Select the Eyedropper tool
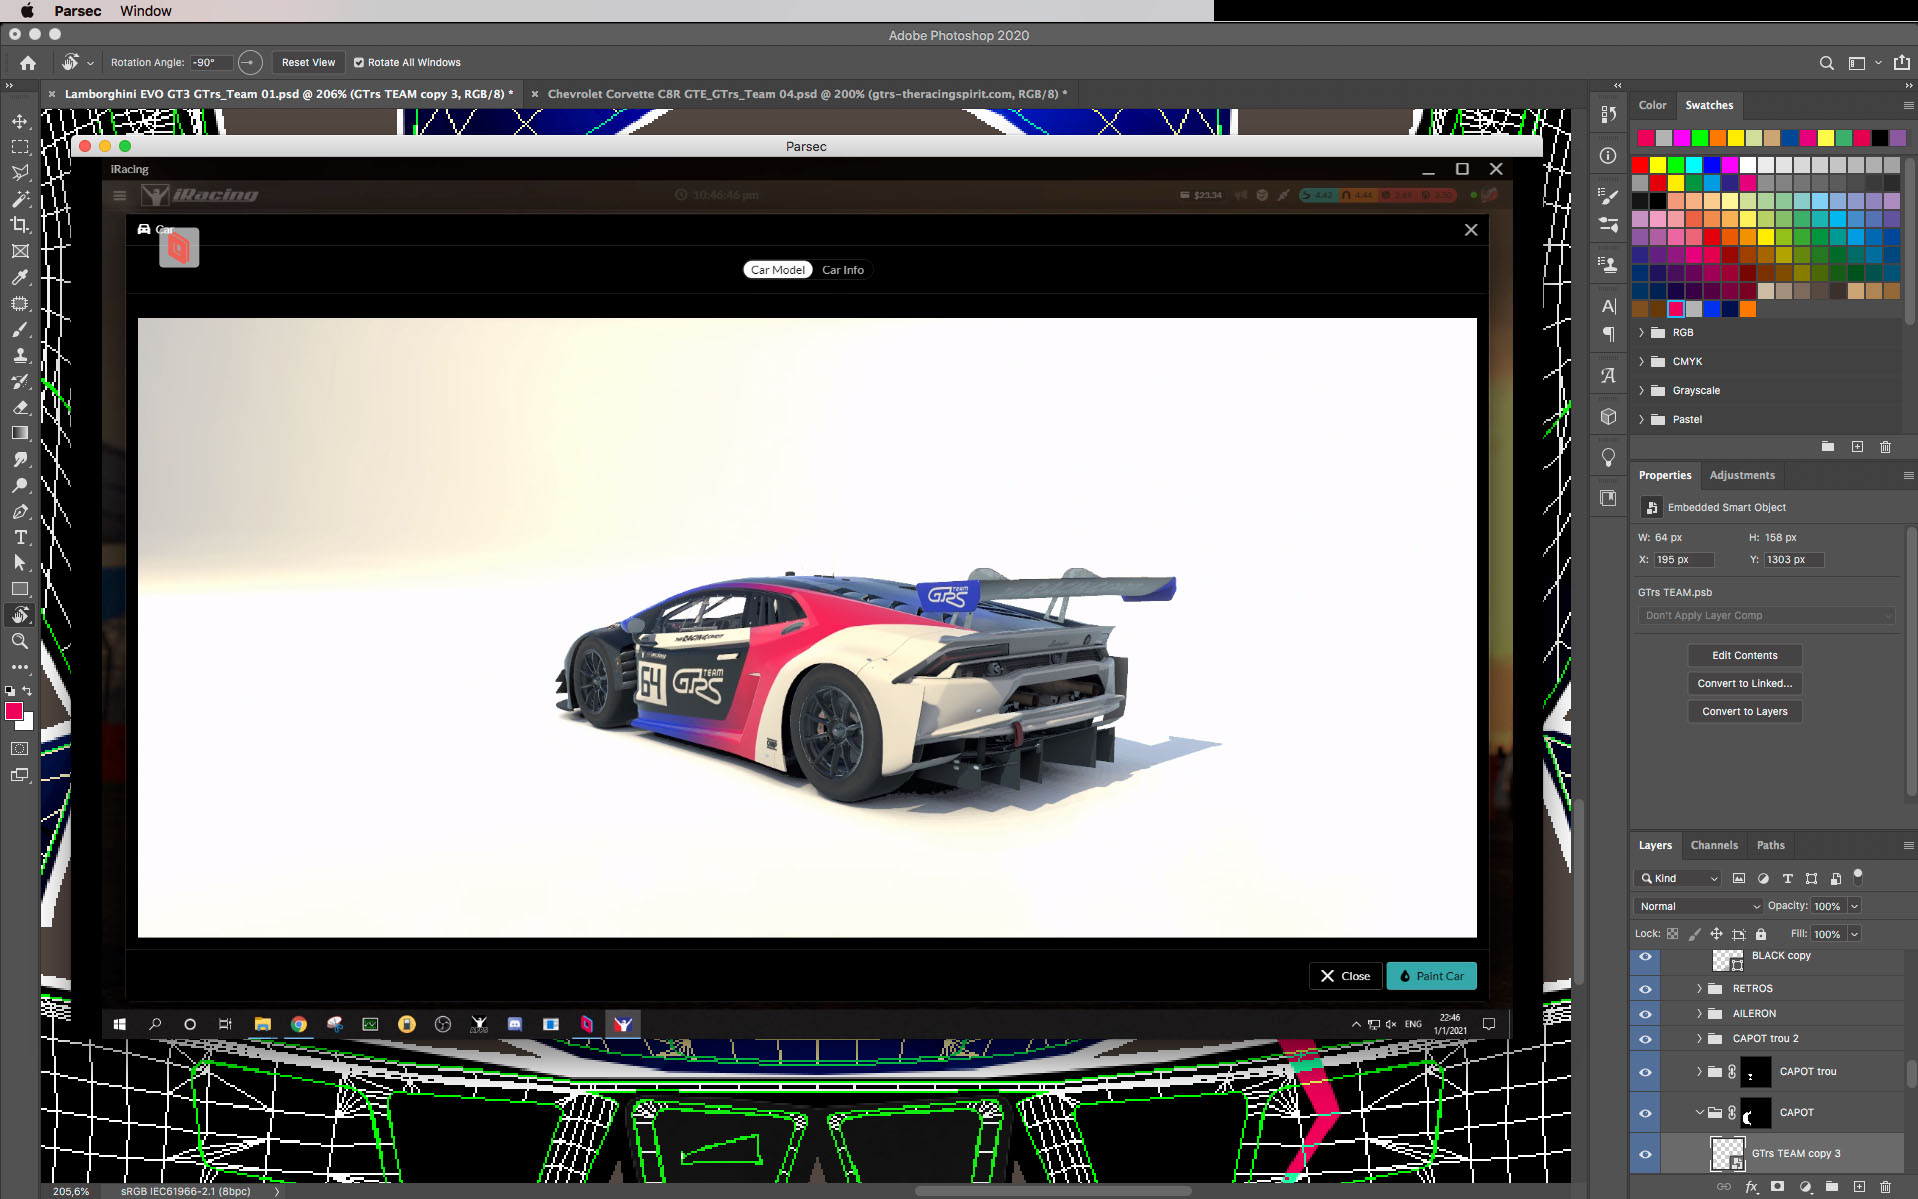Image resolution: width=1918 pixels, height=1199 pixels. tap(20, 277)
